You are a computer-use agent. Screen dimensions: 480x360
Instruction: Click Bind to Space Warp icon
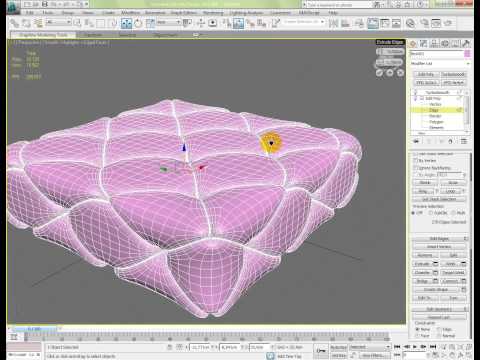pyautogui.click(x=38, y=23)
